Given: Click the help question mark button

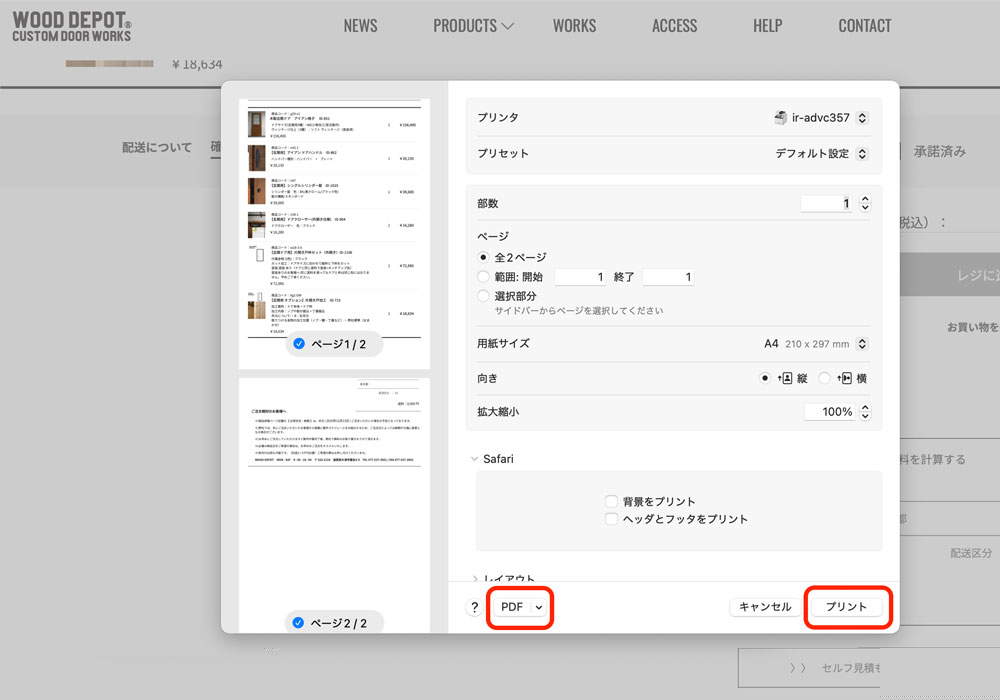Looking at the screenshot, I should coord(474,607).
